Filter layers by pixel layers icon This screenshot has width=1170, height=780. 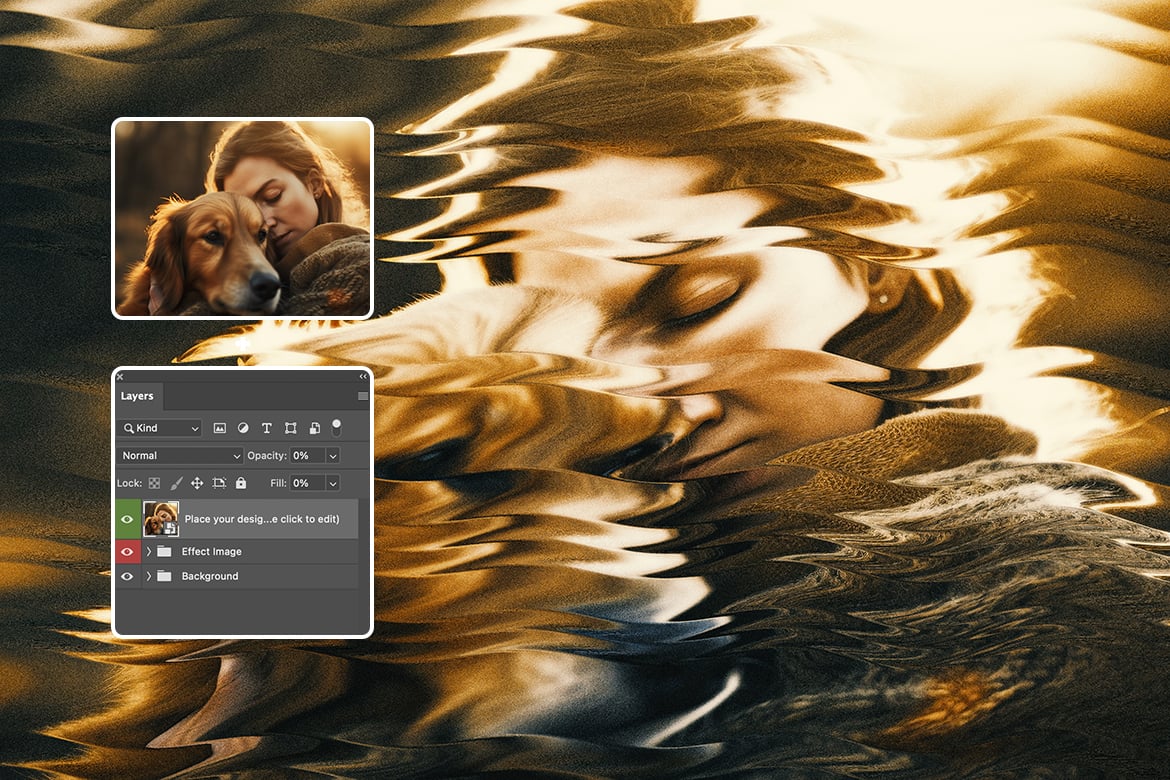click(x=219, y=428)
